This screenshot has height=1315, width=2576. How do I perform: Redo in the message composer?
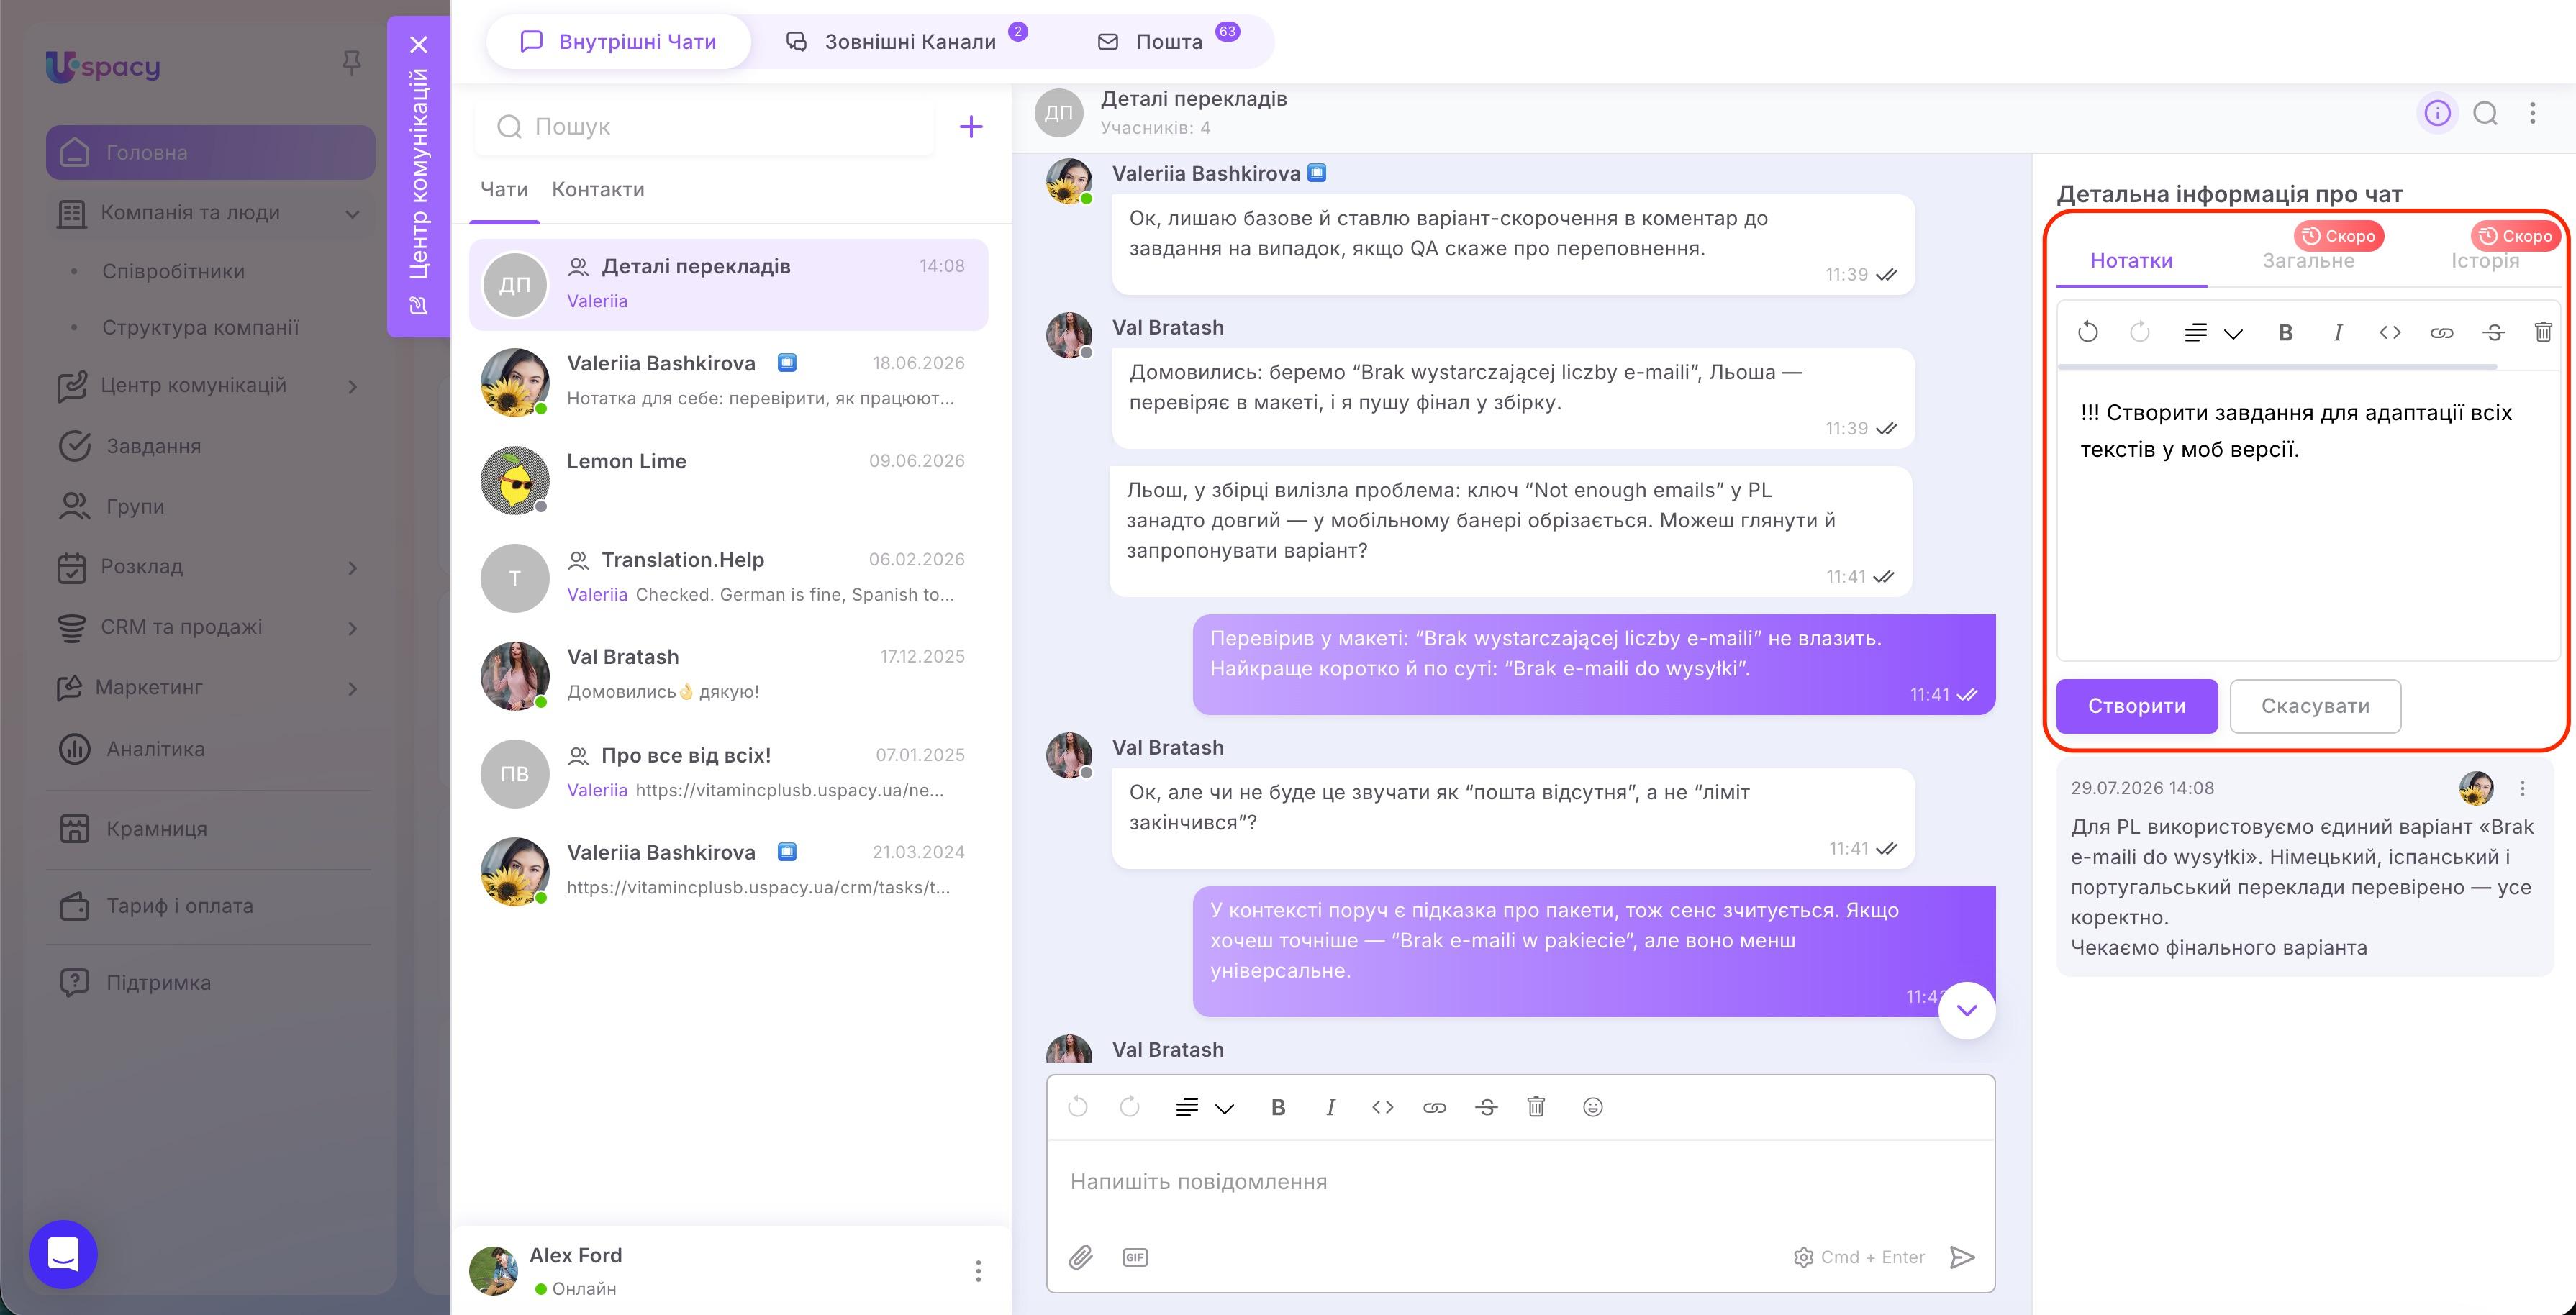click(1130, 1107)
